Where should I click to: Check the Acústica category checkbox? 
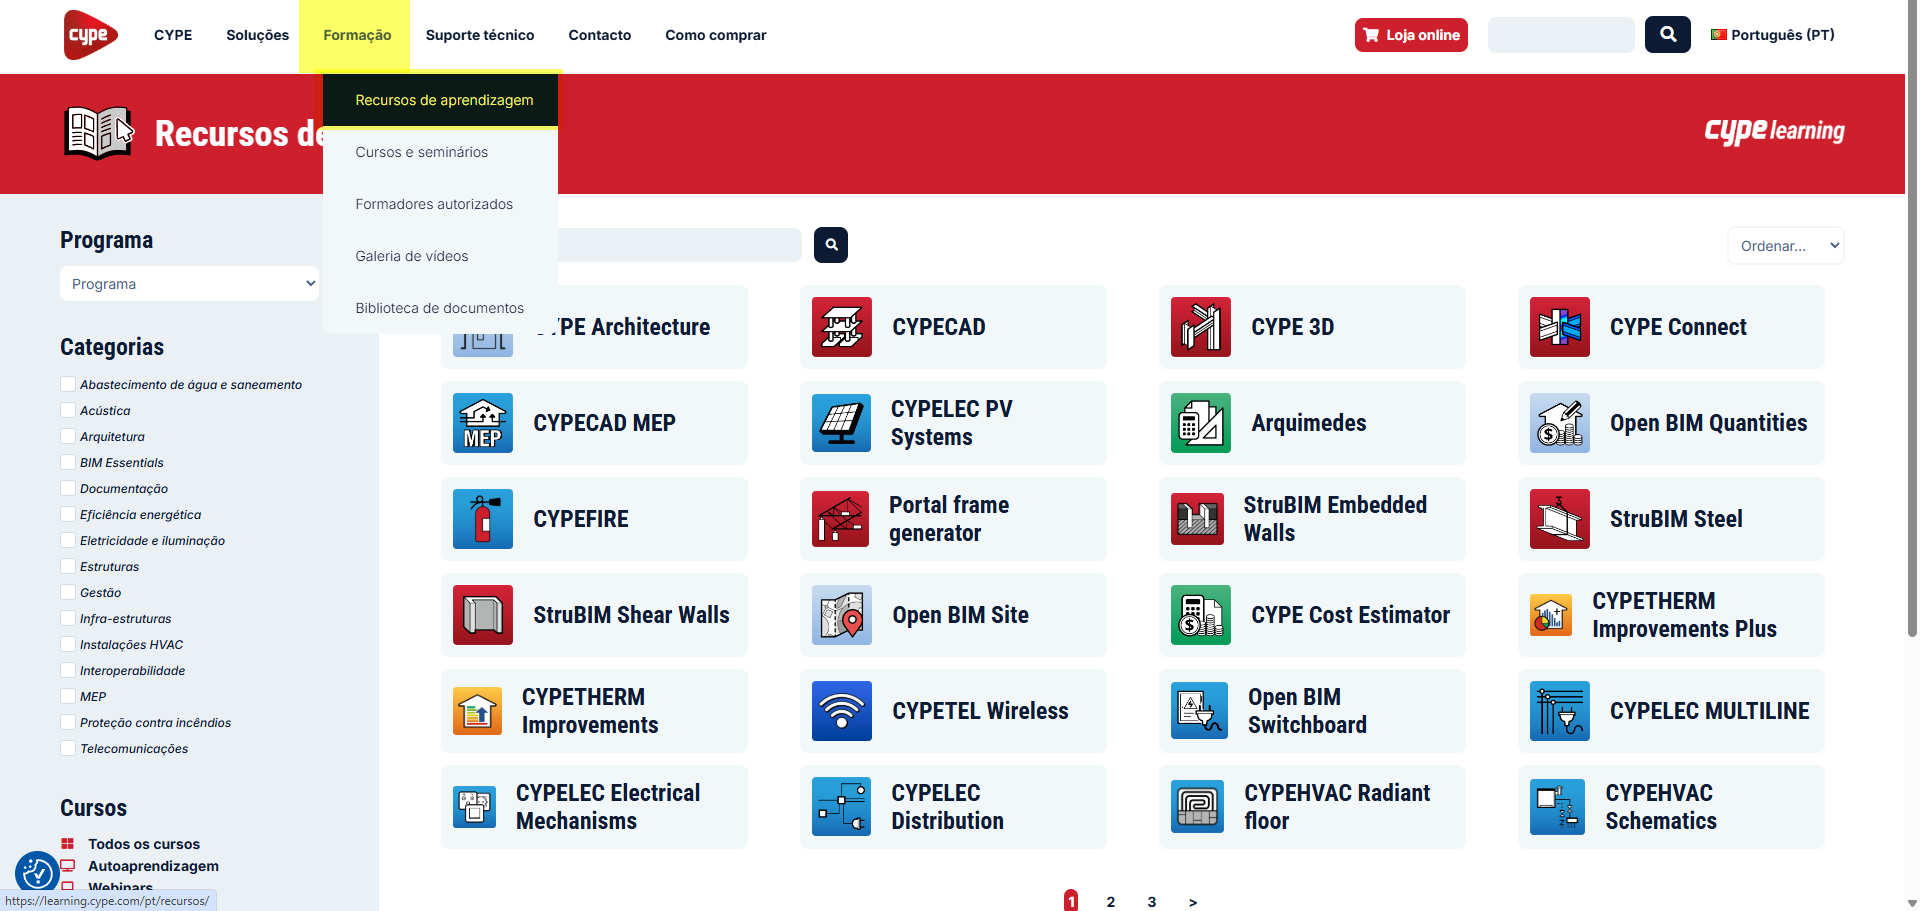click(68, 410)
